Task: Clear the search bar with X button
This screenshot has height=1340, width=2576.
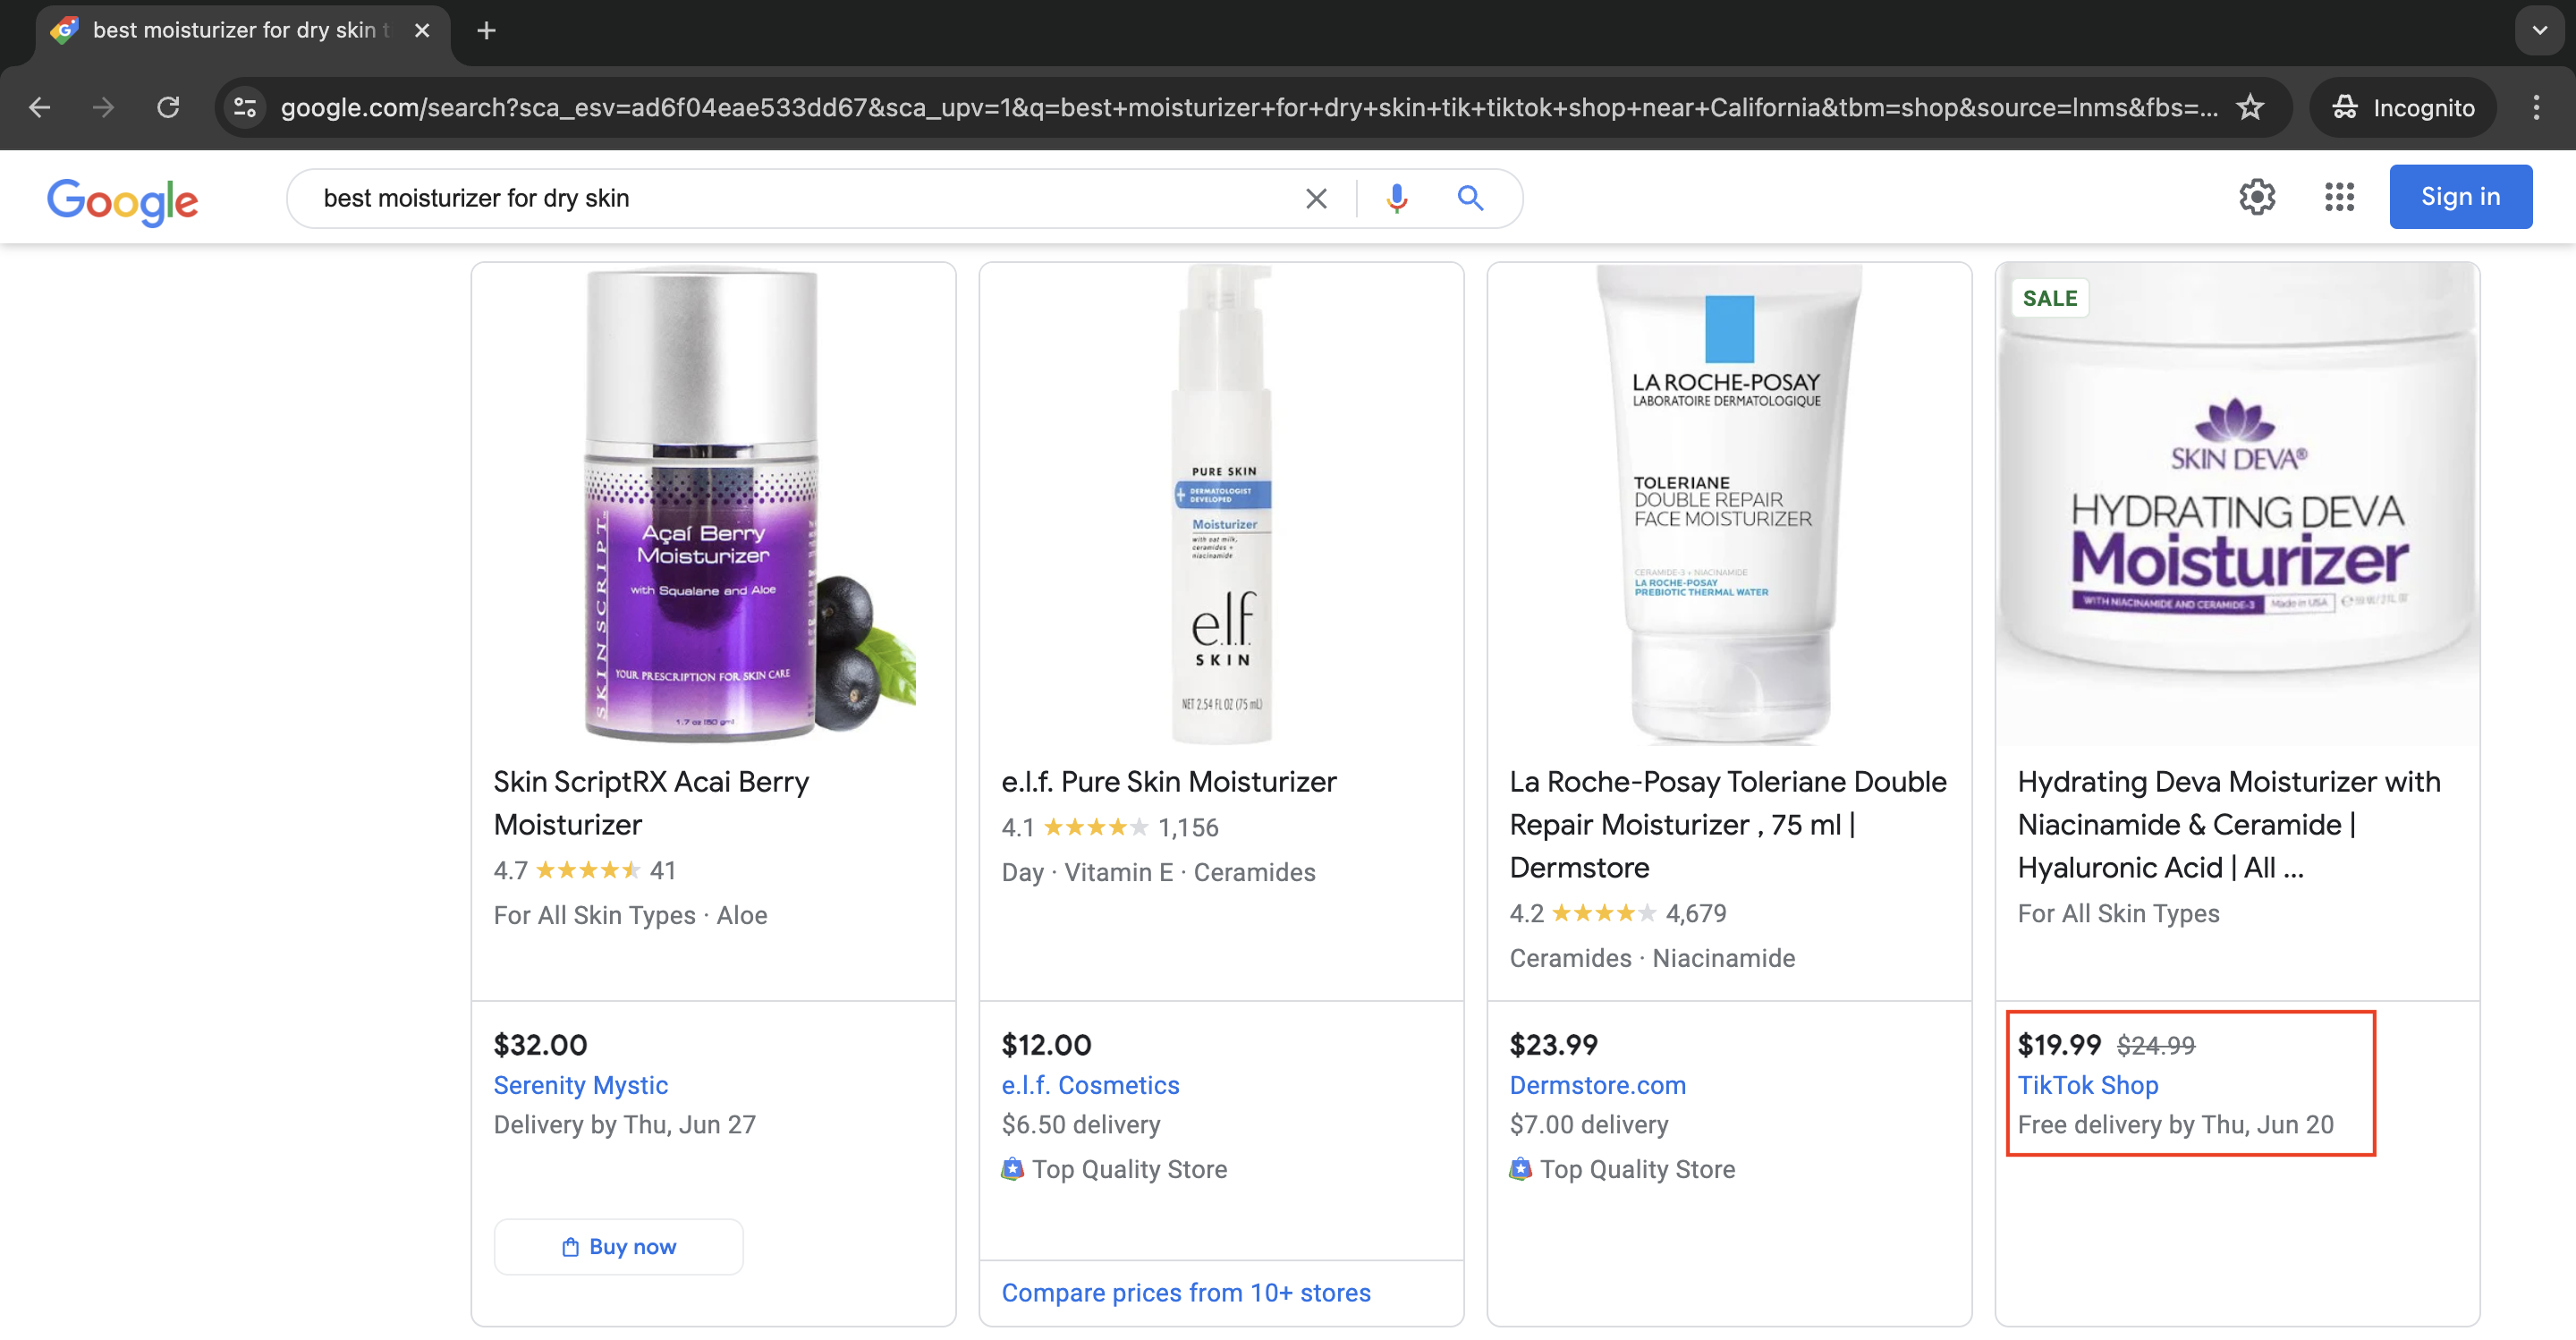Action: point(1318,198)
